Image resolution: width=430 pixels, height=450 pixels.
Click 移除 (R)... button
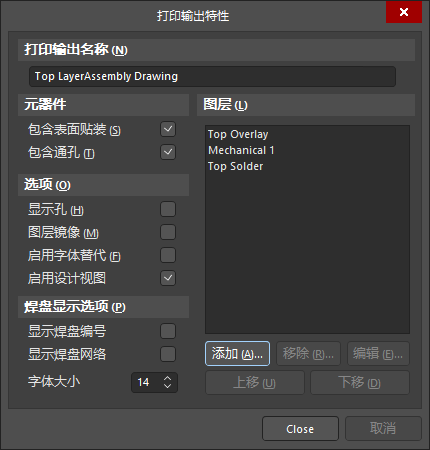(308, 354)
